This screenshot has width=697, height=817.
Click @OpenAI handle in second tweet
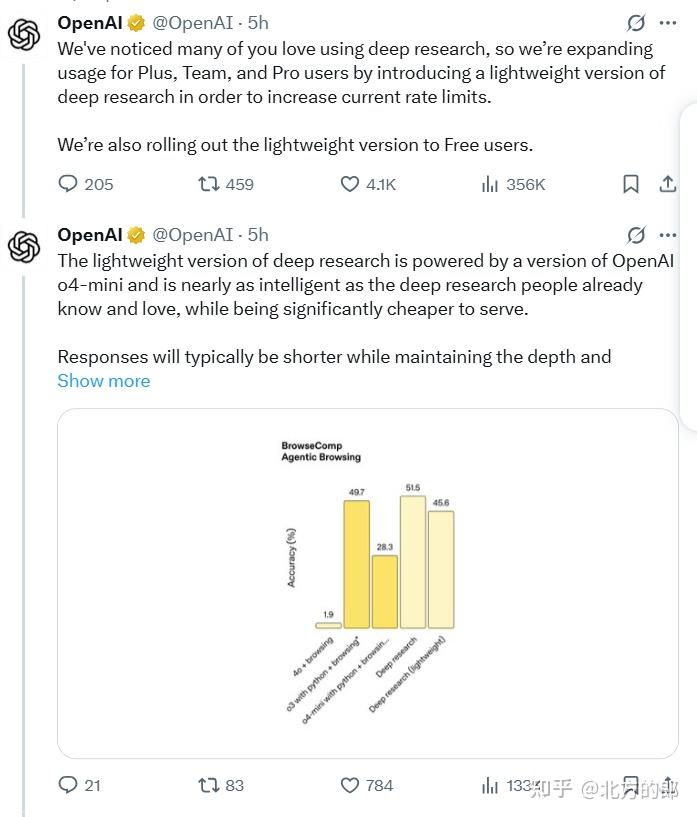click(194, 235)
